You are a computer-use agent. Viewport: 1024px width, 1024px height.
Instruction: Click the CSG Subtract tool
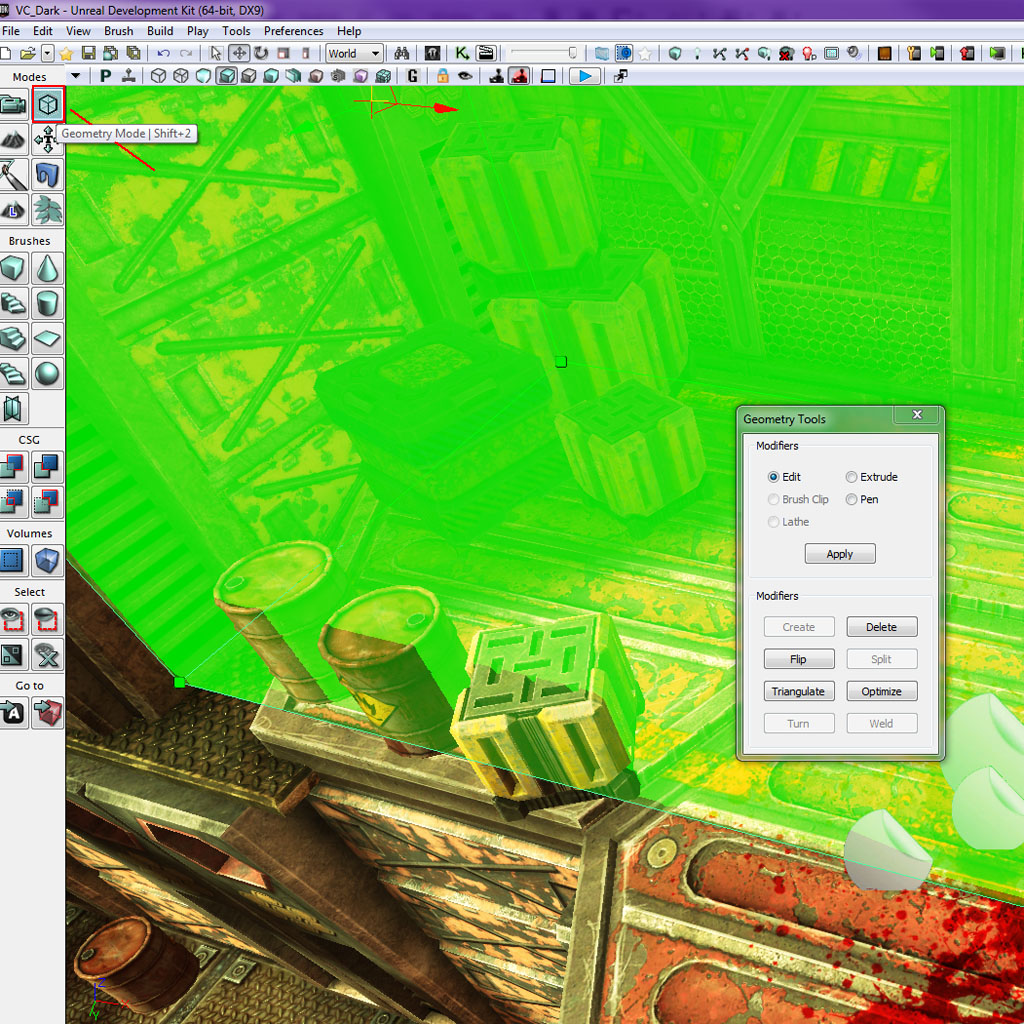(x=48, y=467)
